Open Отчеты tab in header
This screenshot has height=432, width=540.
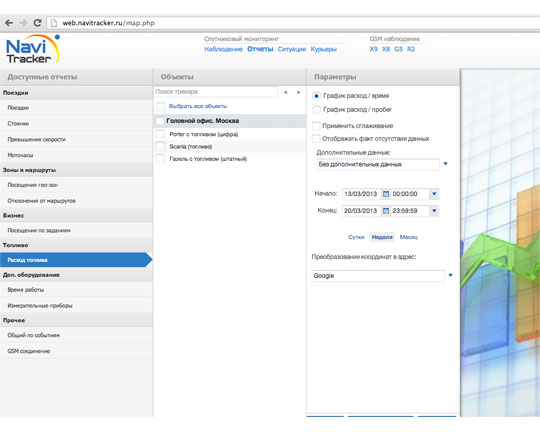point(260,49)
